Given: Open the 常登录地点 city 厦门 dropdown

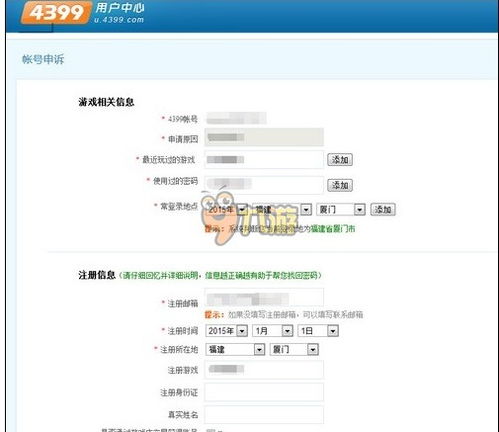Looking at the screenshot, I should point(341,210).
